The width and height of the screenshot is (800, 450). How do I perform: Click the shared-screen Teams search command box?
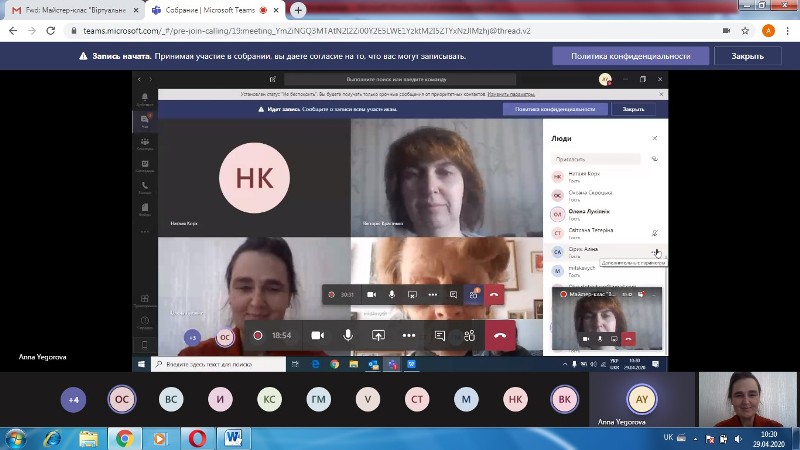click(x=400, y=80)
